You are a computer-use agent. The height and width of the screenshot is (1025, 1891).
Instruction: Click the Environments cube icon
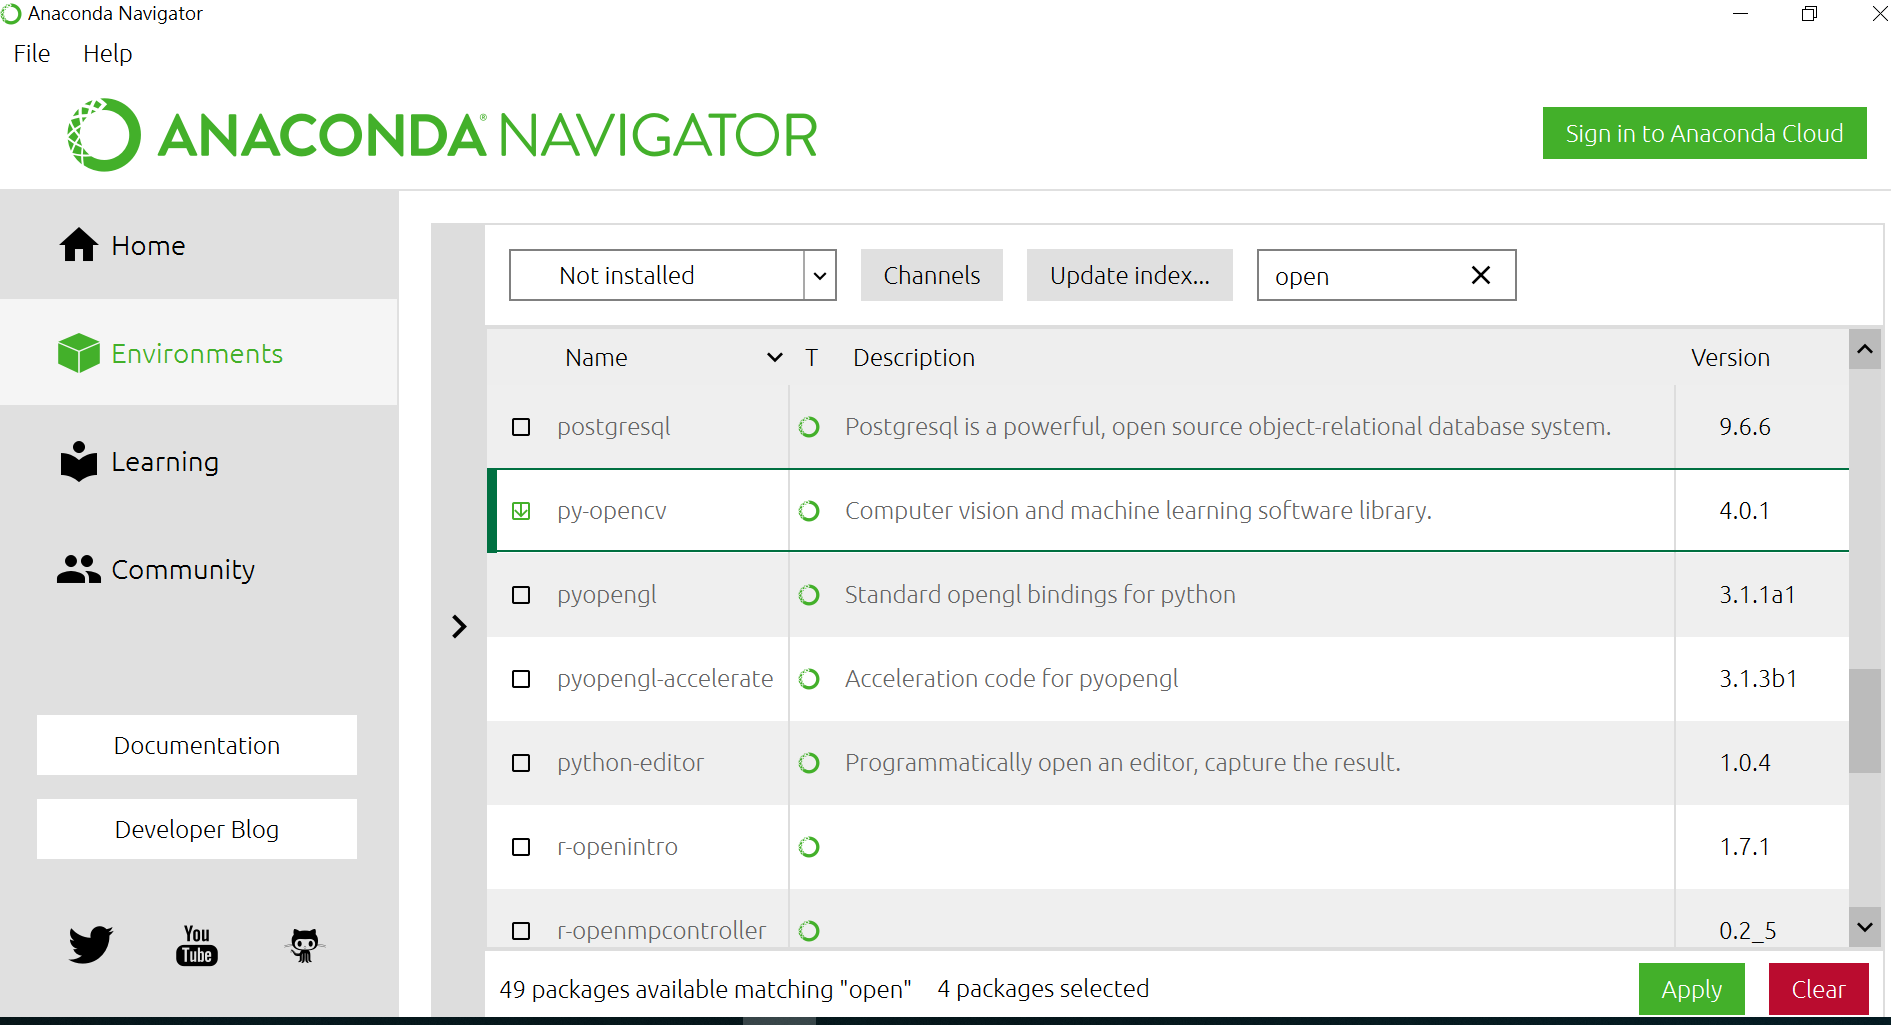(x=79, y=353)
